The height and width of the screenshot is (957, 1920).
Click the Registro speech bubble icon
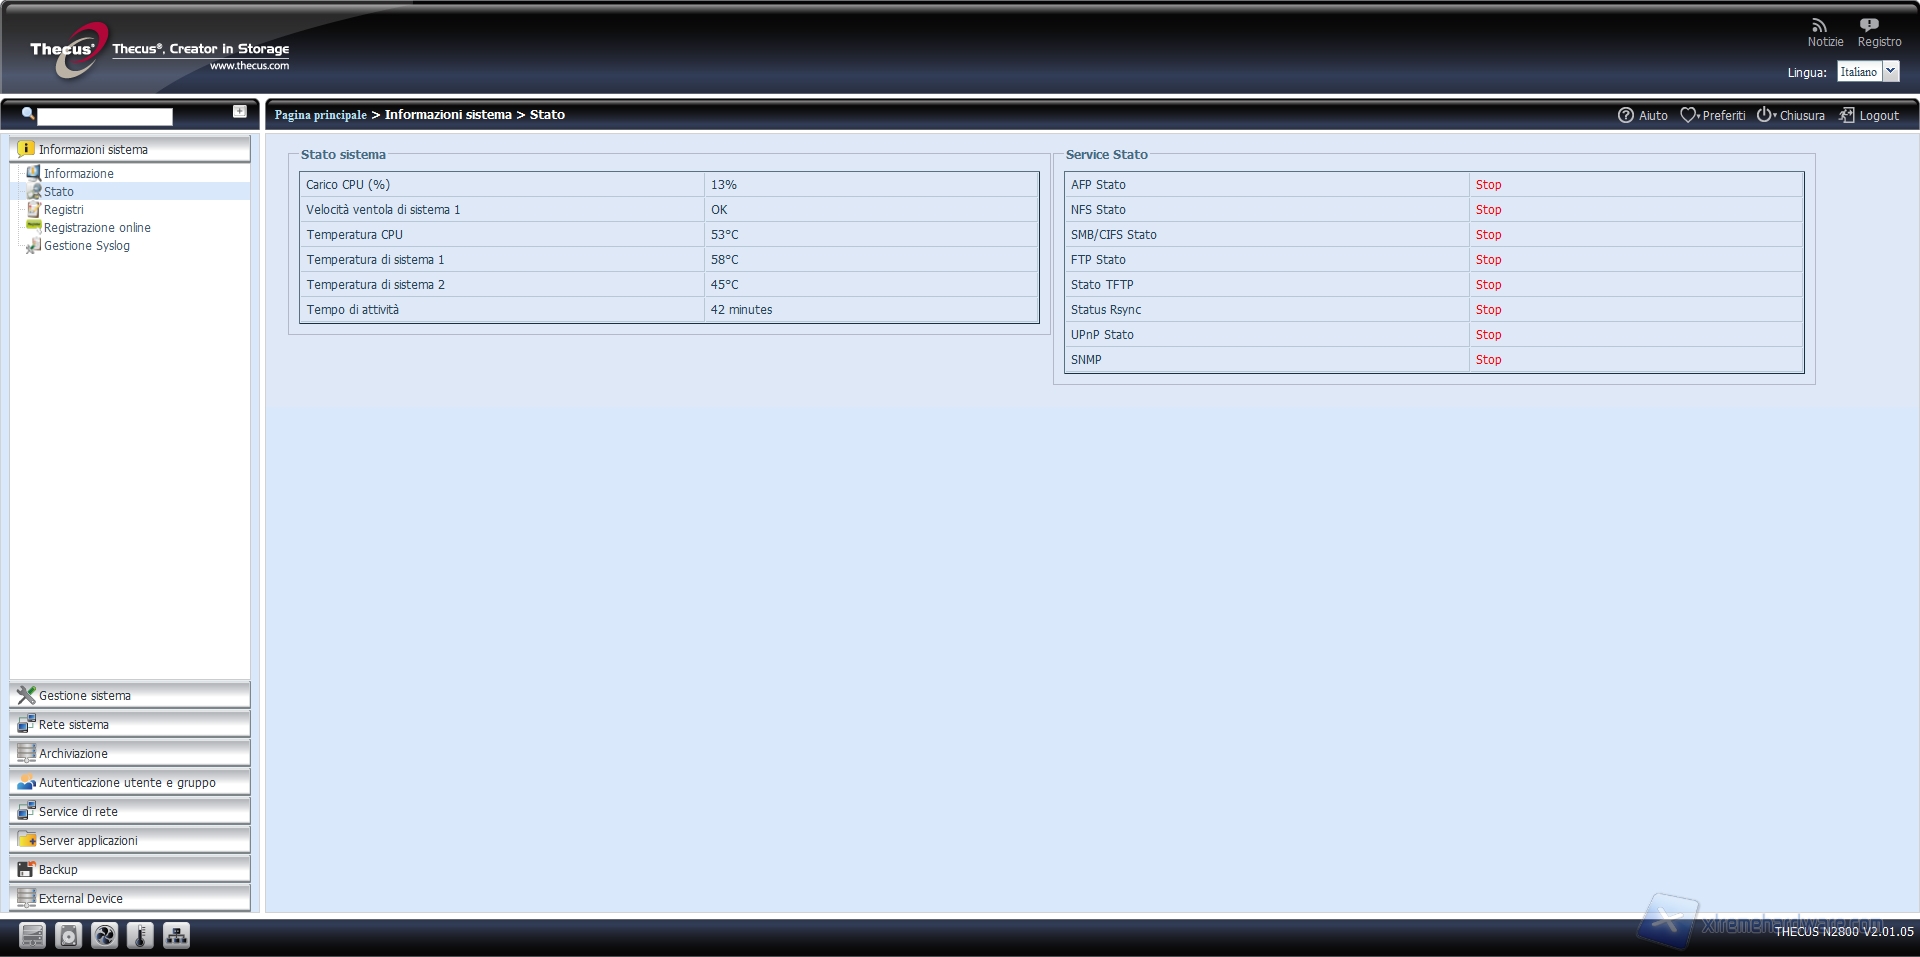click(x=1868, y=26)
